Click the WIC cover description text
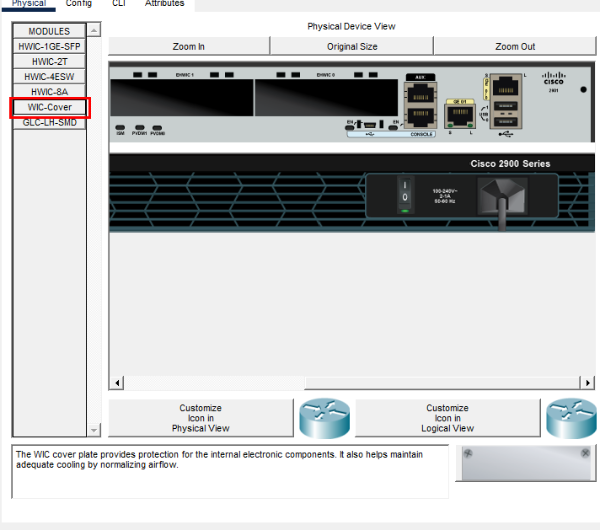This screenshot has width=600, height=530. pos(219,460)
